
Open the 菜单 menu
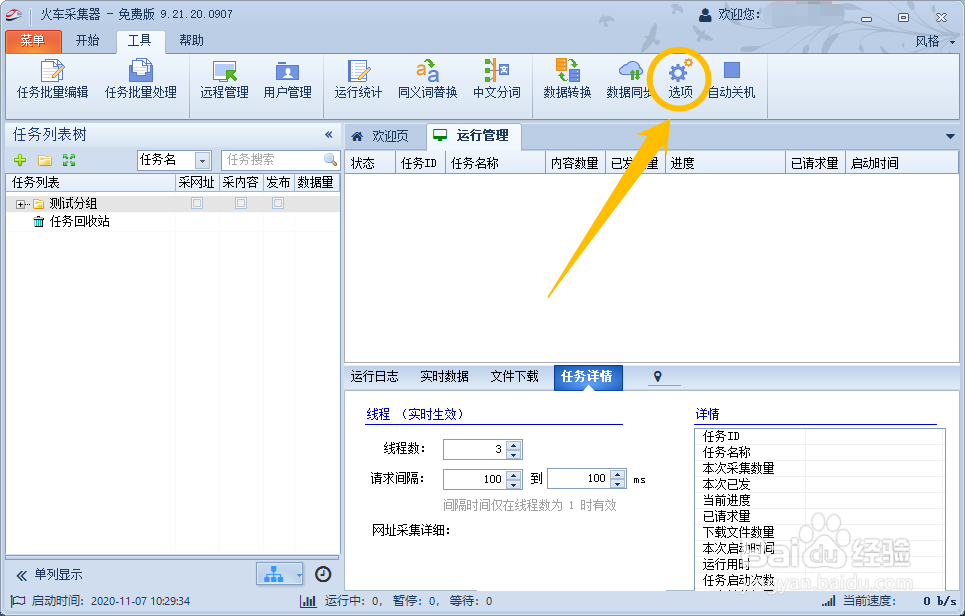pos(33,41)
